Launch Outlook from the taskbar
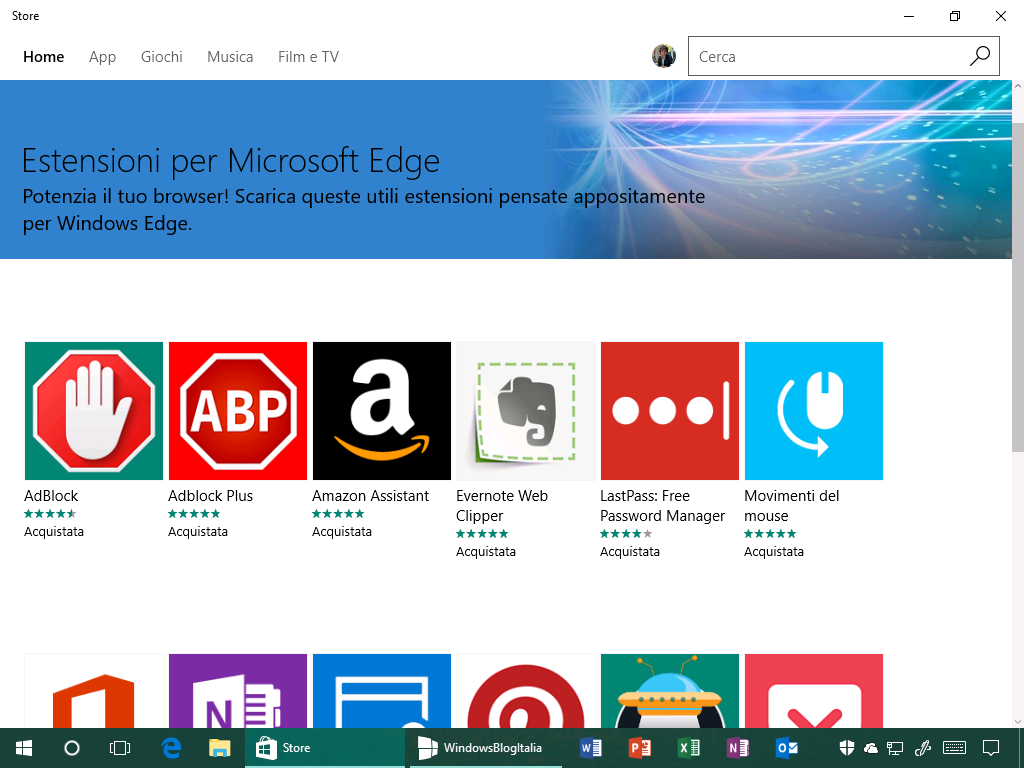 786,748
